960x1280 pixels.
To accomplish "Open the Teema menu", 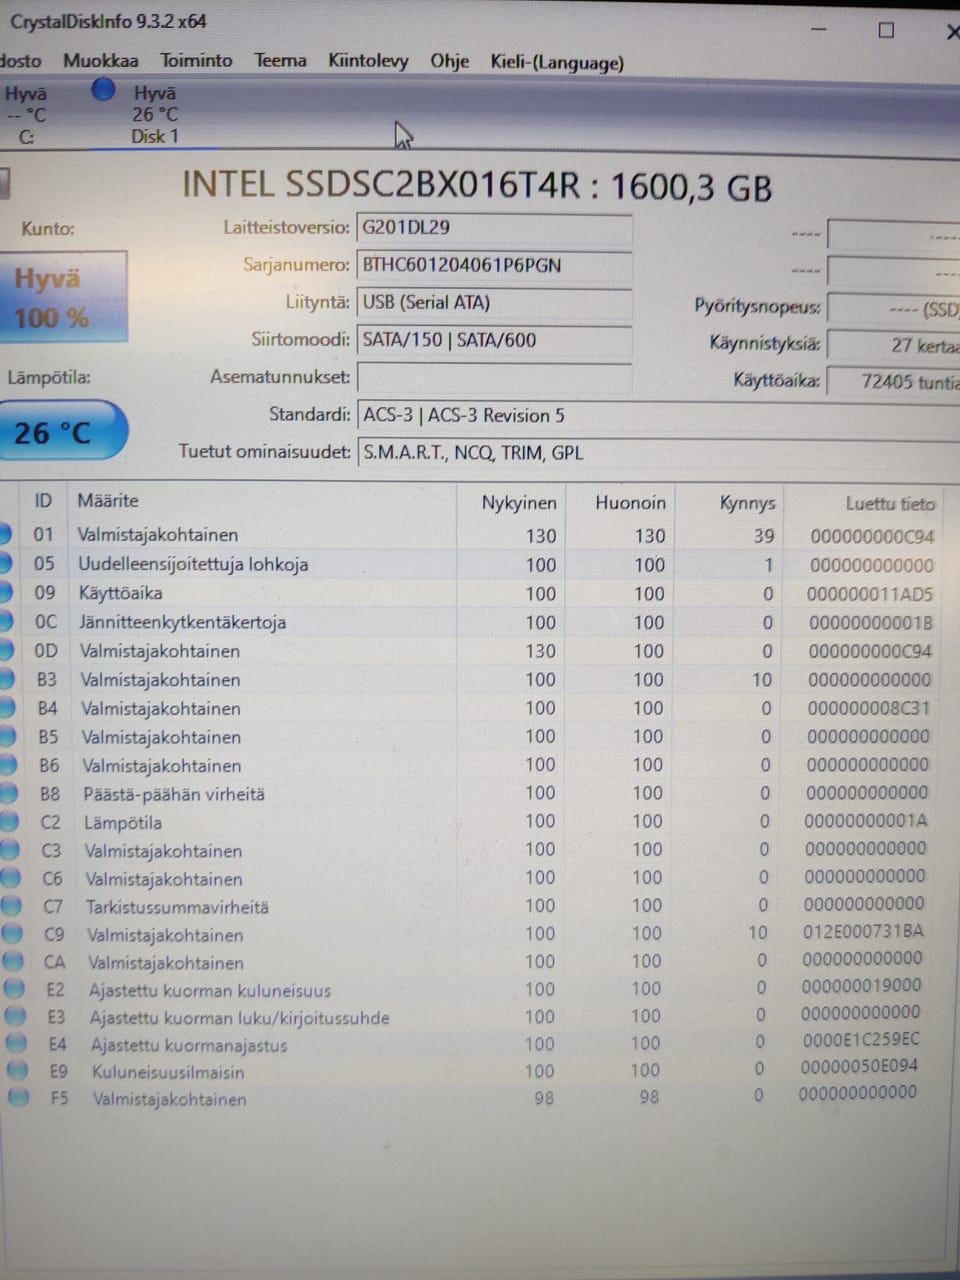I will [280, 61].
